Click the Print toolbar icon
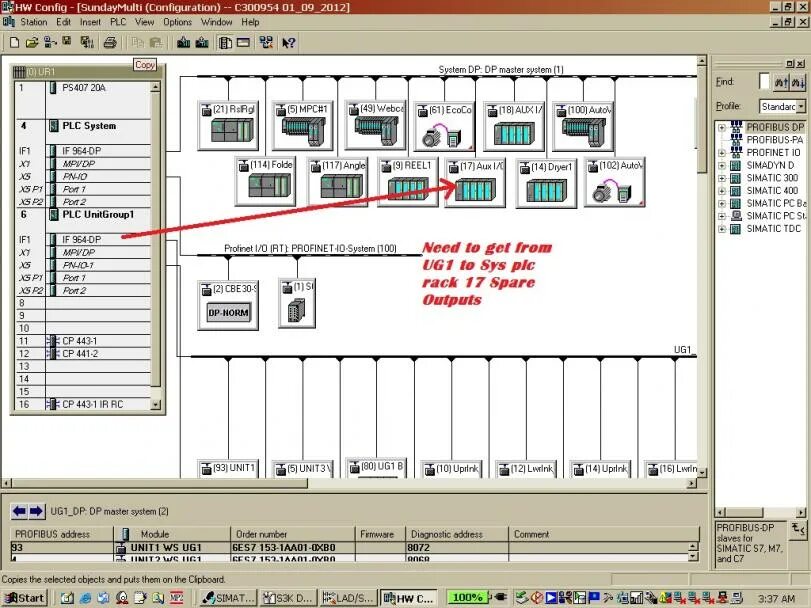This screenshot has width=811, height=608. [110, 42]
